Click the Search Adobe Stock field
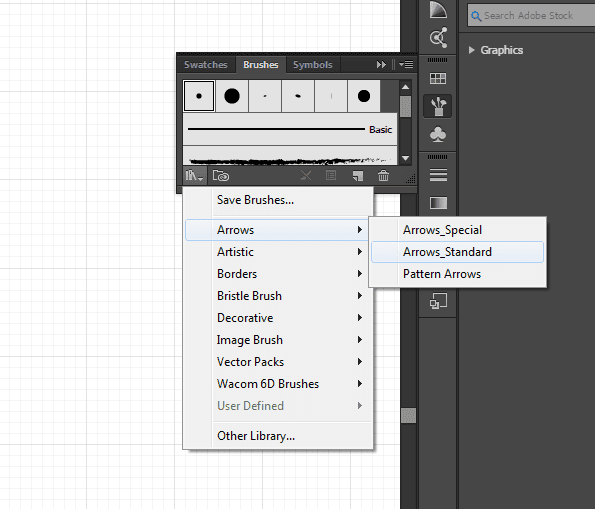The width and height of the screenshot is (595, 509). (x=531, y=16)
